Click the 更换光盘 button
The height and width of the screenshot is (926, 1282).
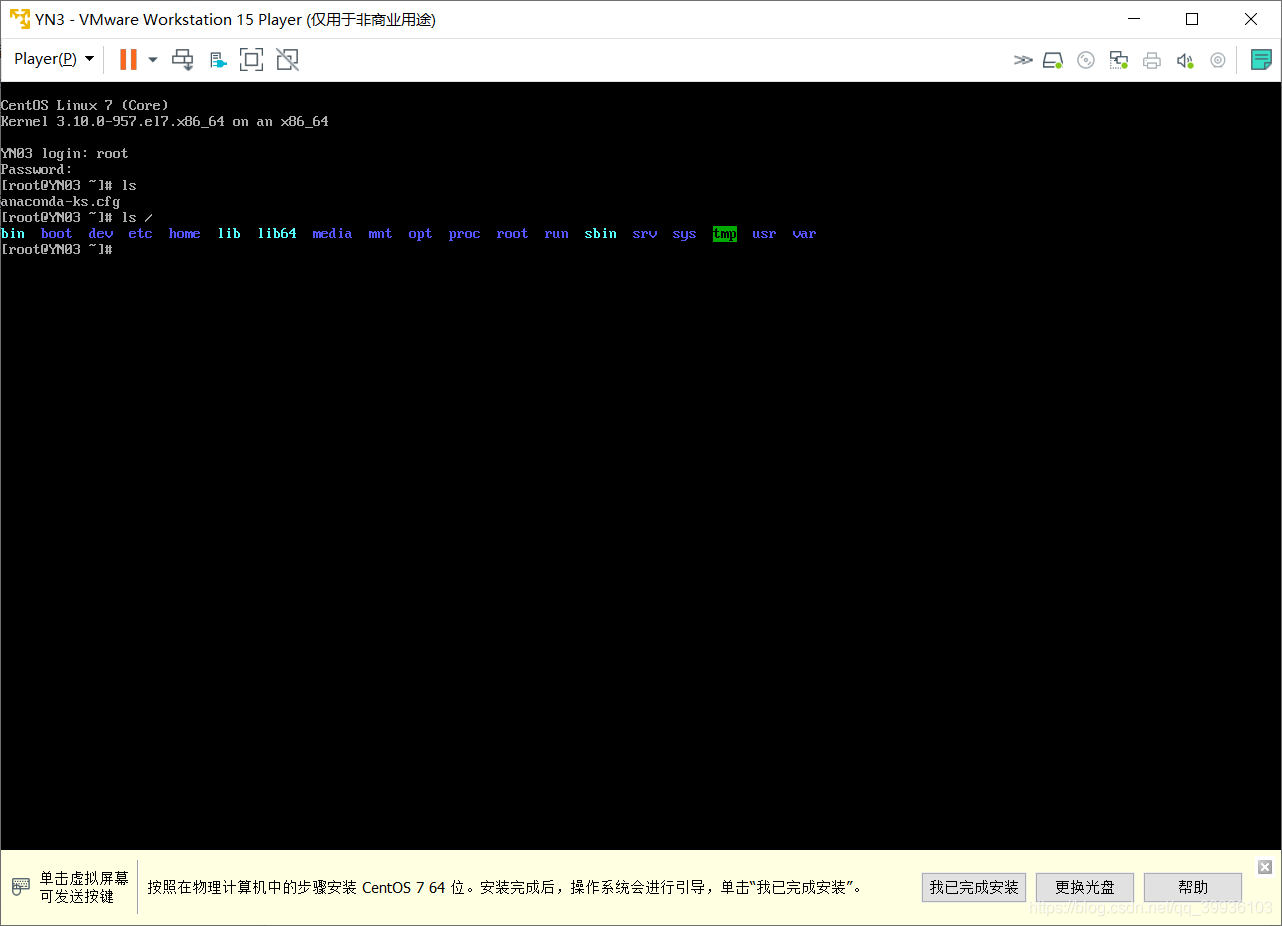(x=1085, y=887)
